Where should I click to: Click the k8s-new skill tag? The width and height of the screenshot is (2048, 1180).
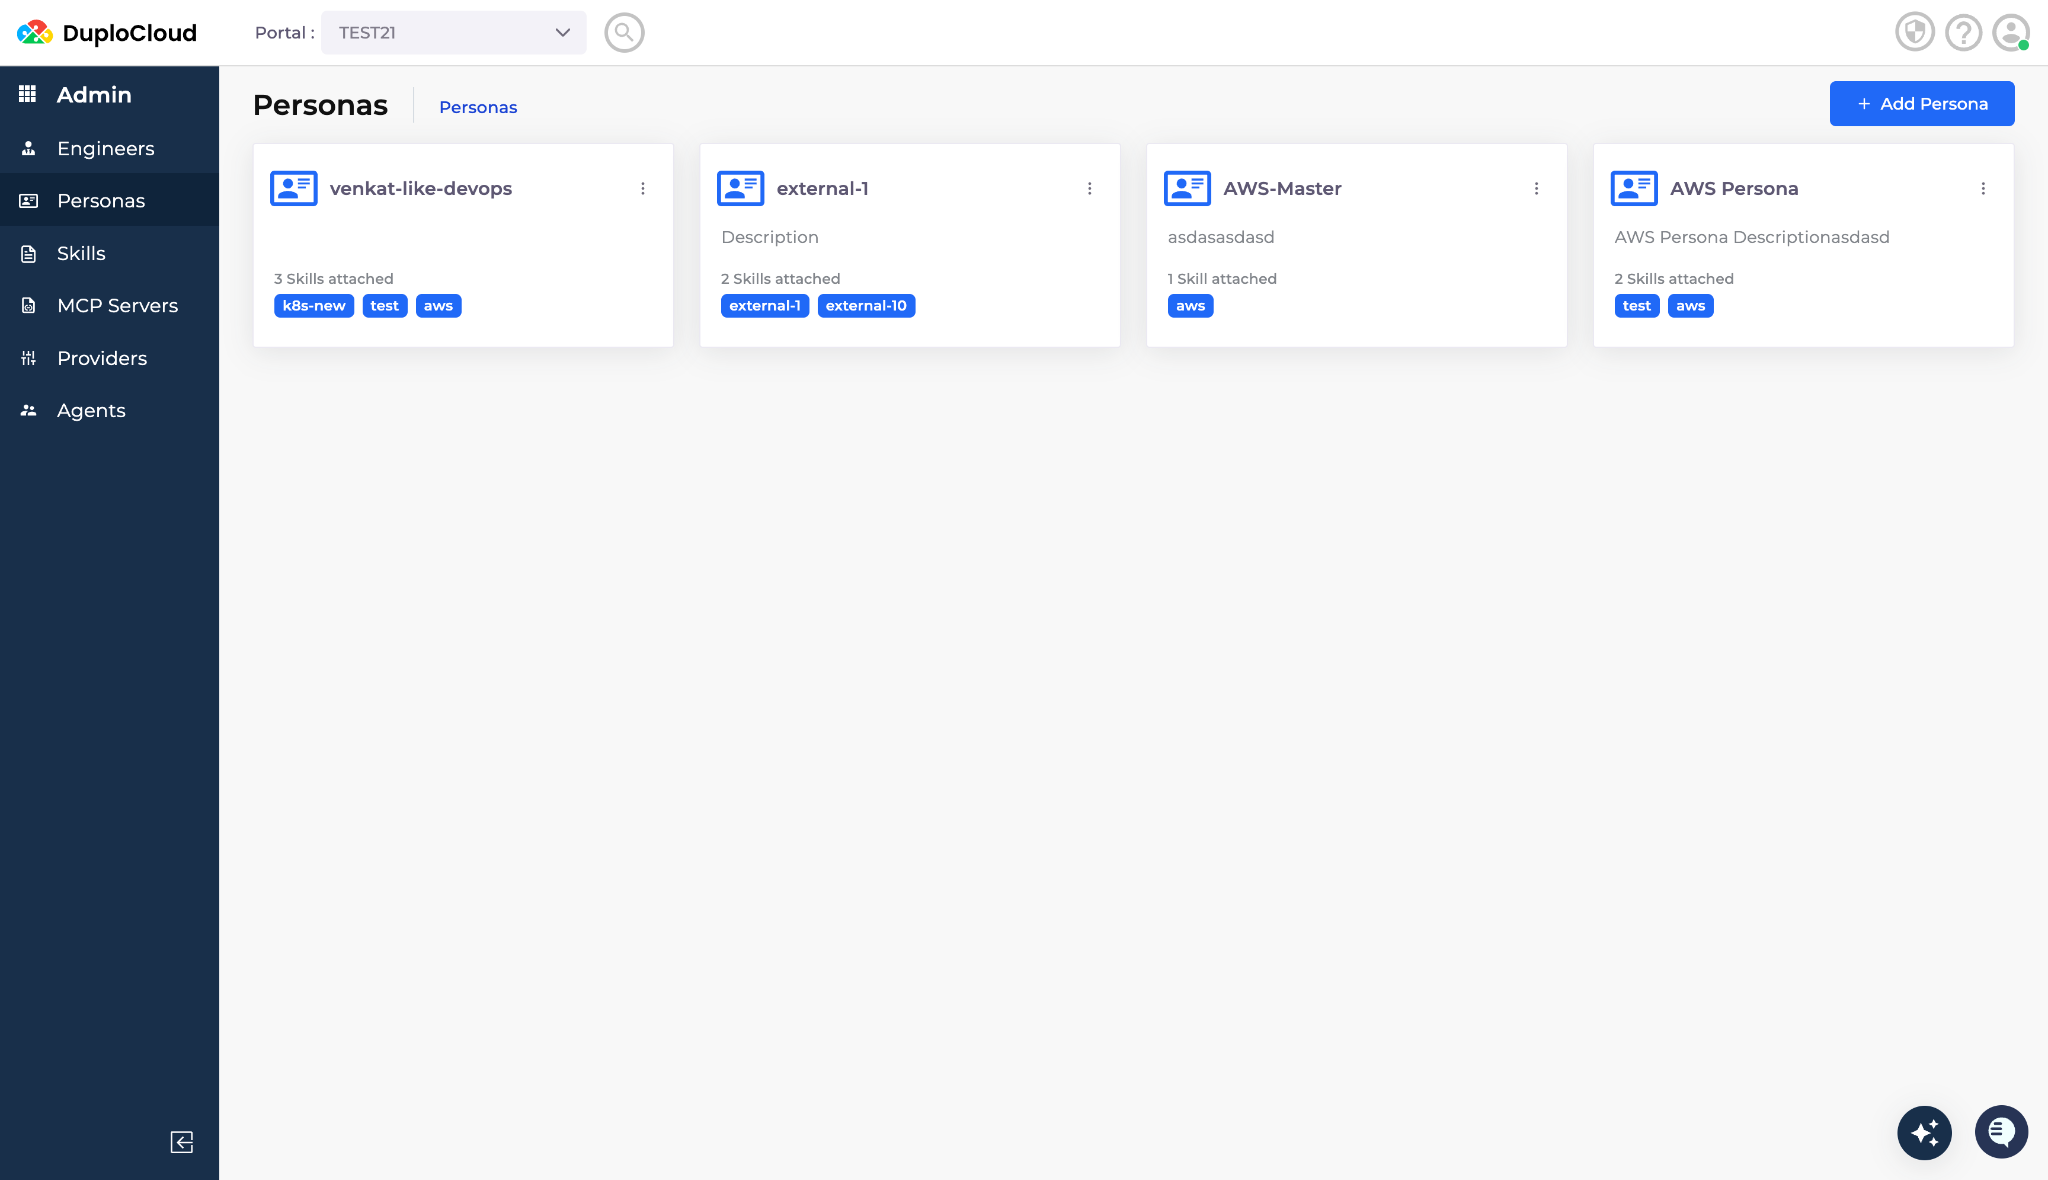pos(314,306)
